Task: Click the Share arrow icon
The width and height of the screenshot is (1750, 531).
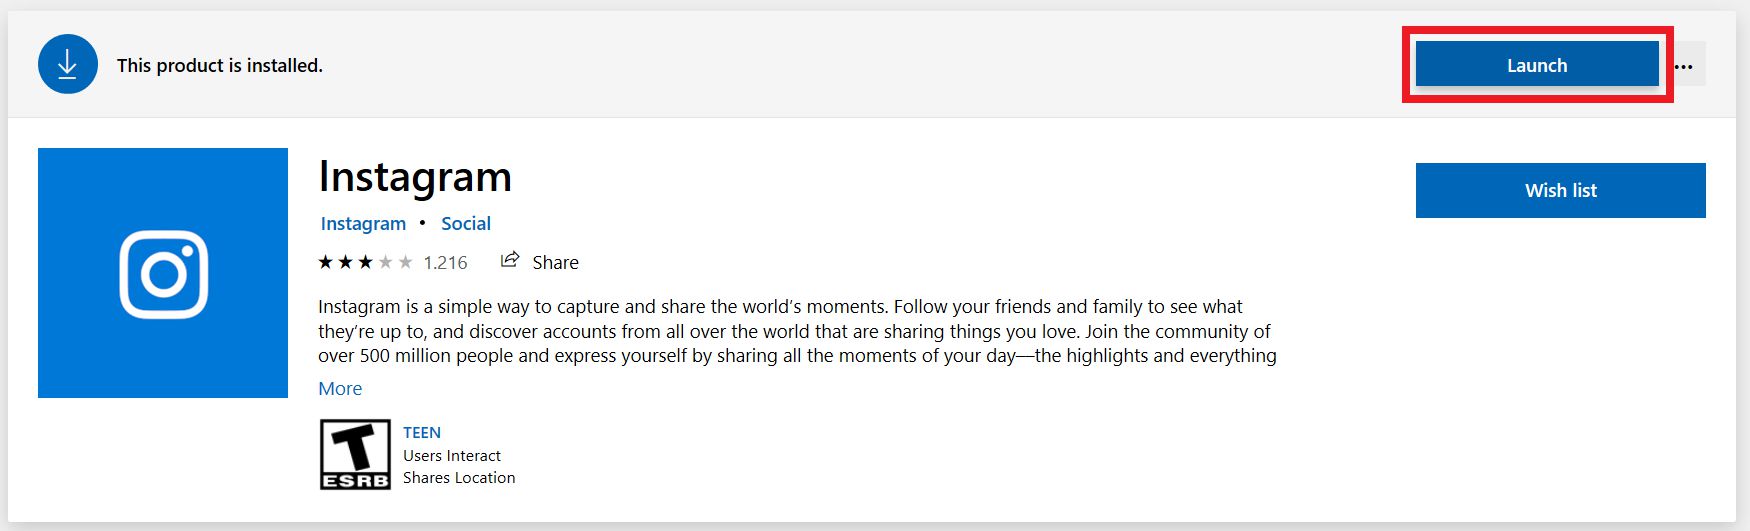Action: tap(510, 260)
